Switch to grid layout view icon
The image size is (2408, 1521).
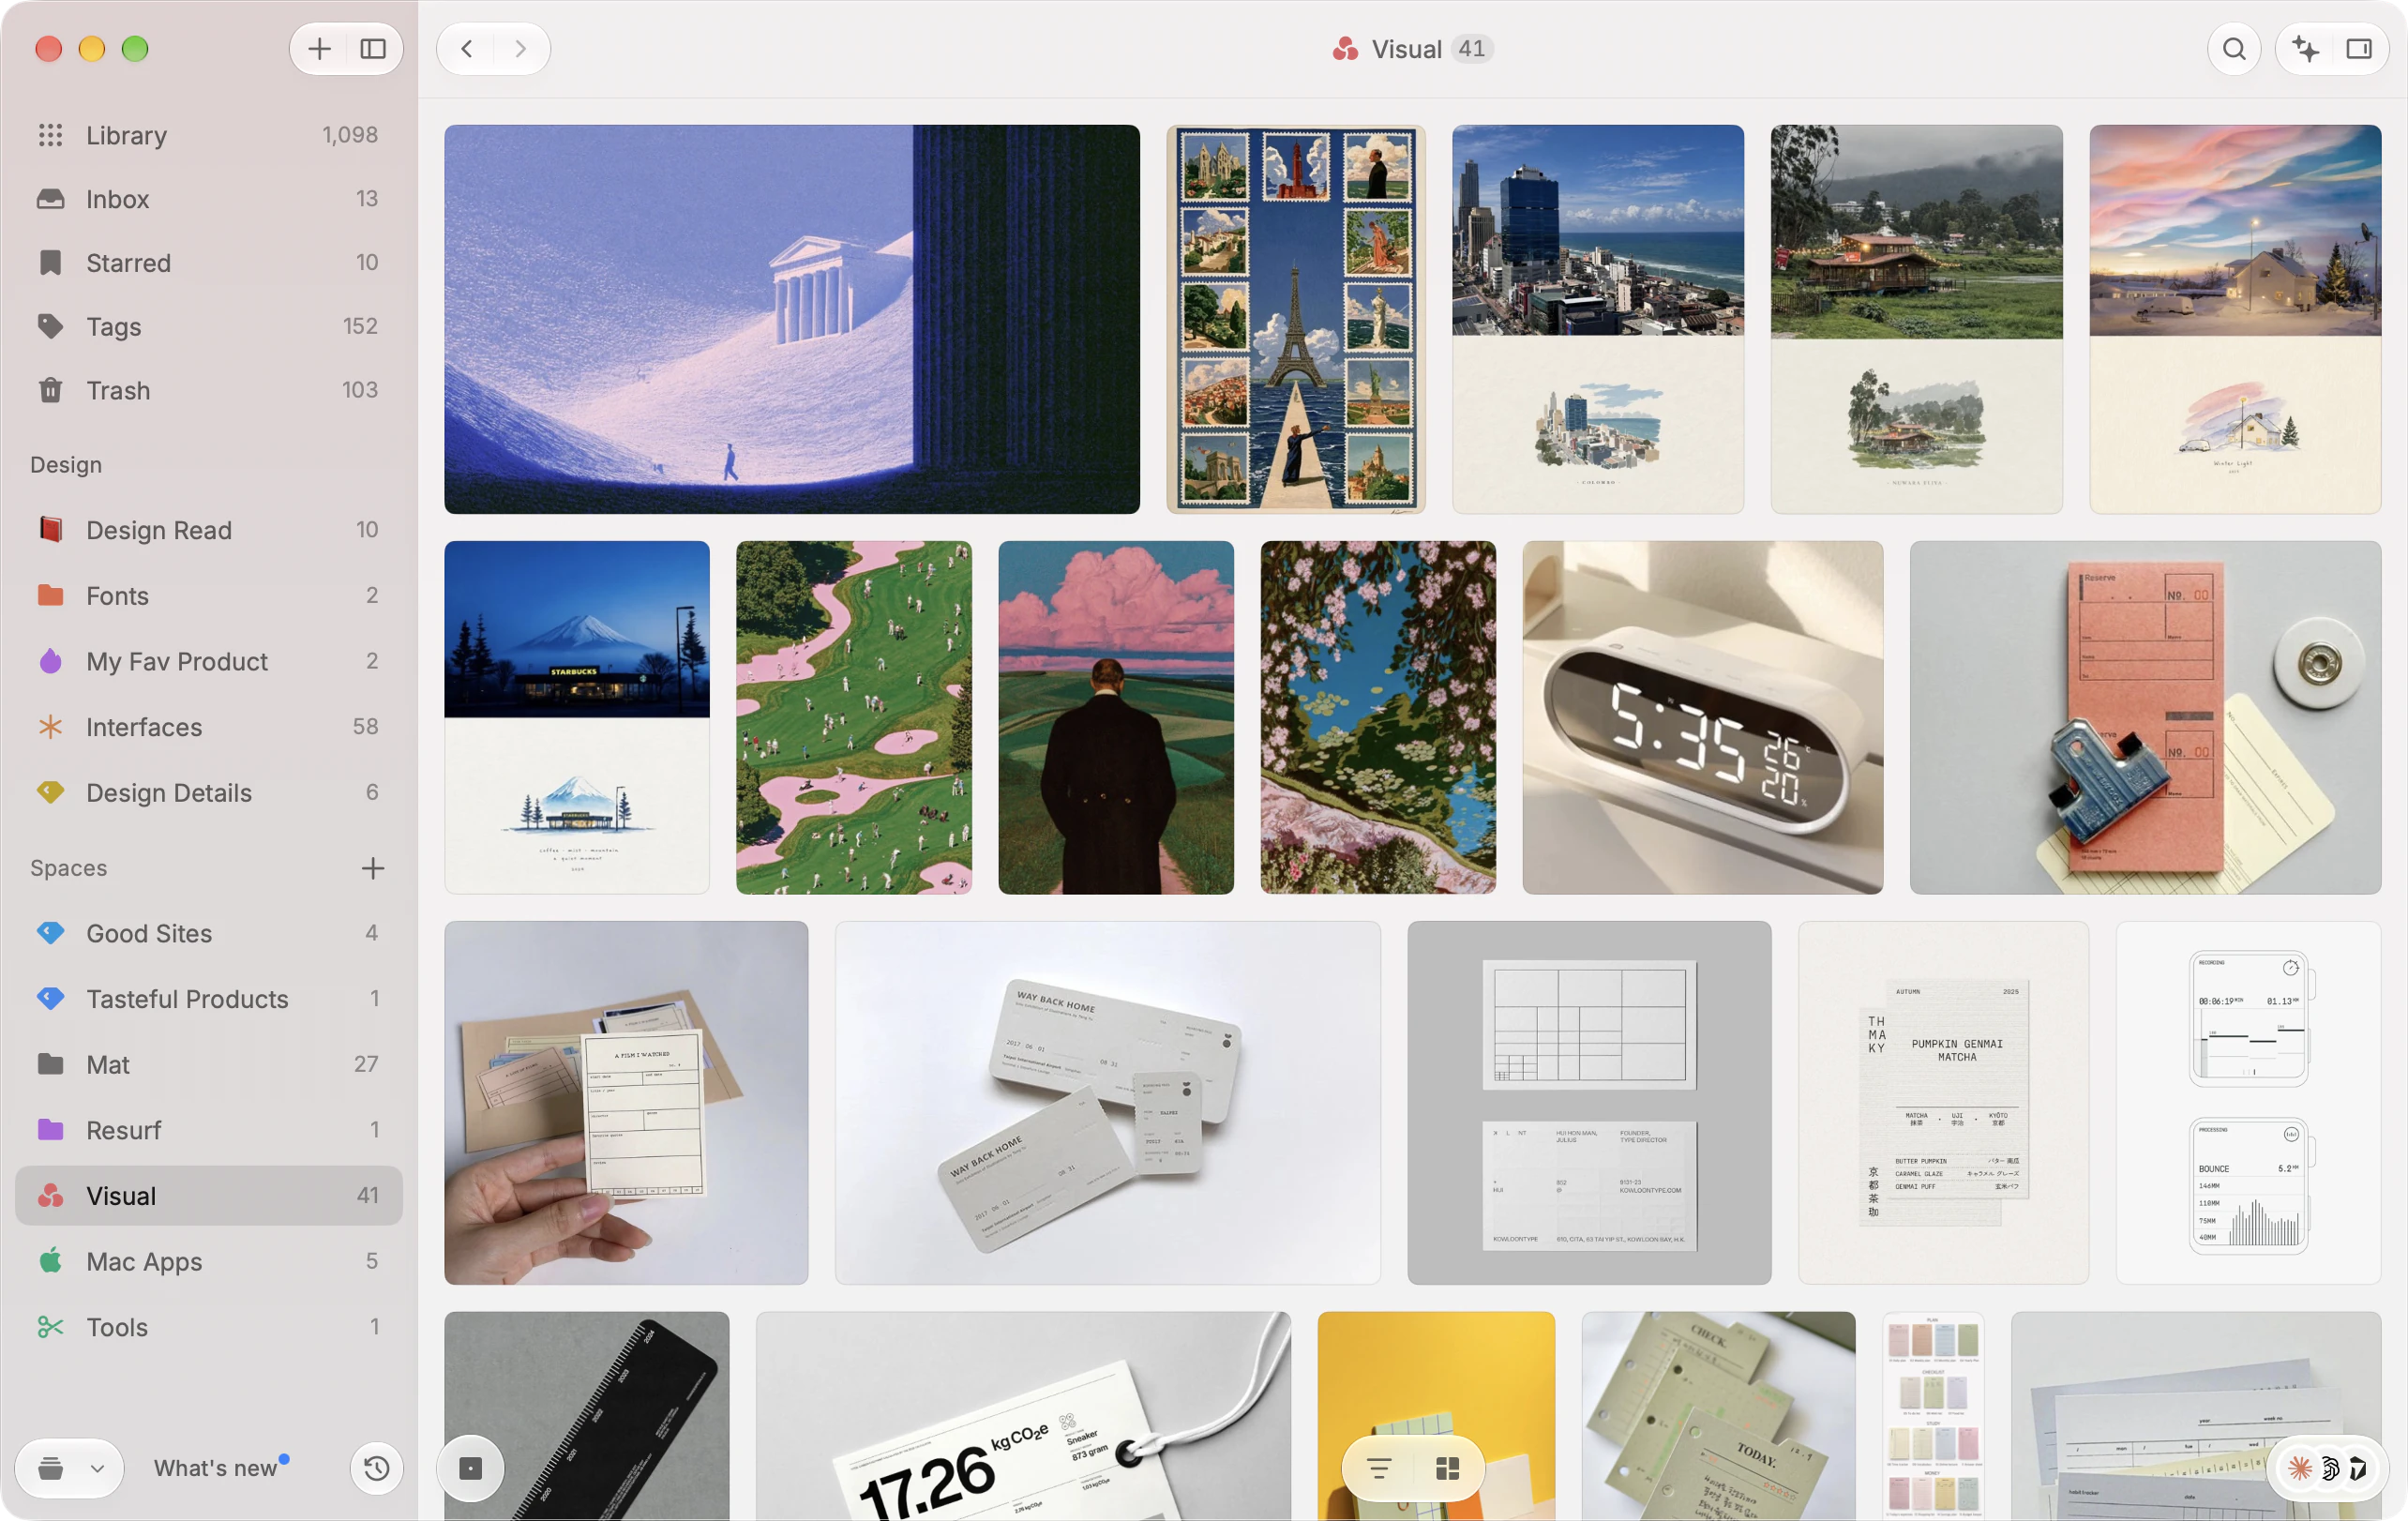coord(1447,1468)
